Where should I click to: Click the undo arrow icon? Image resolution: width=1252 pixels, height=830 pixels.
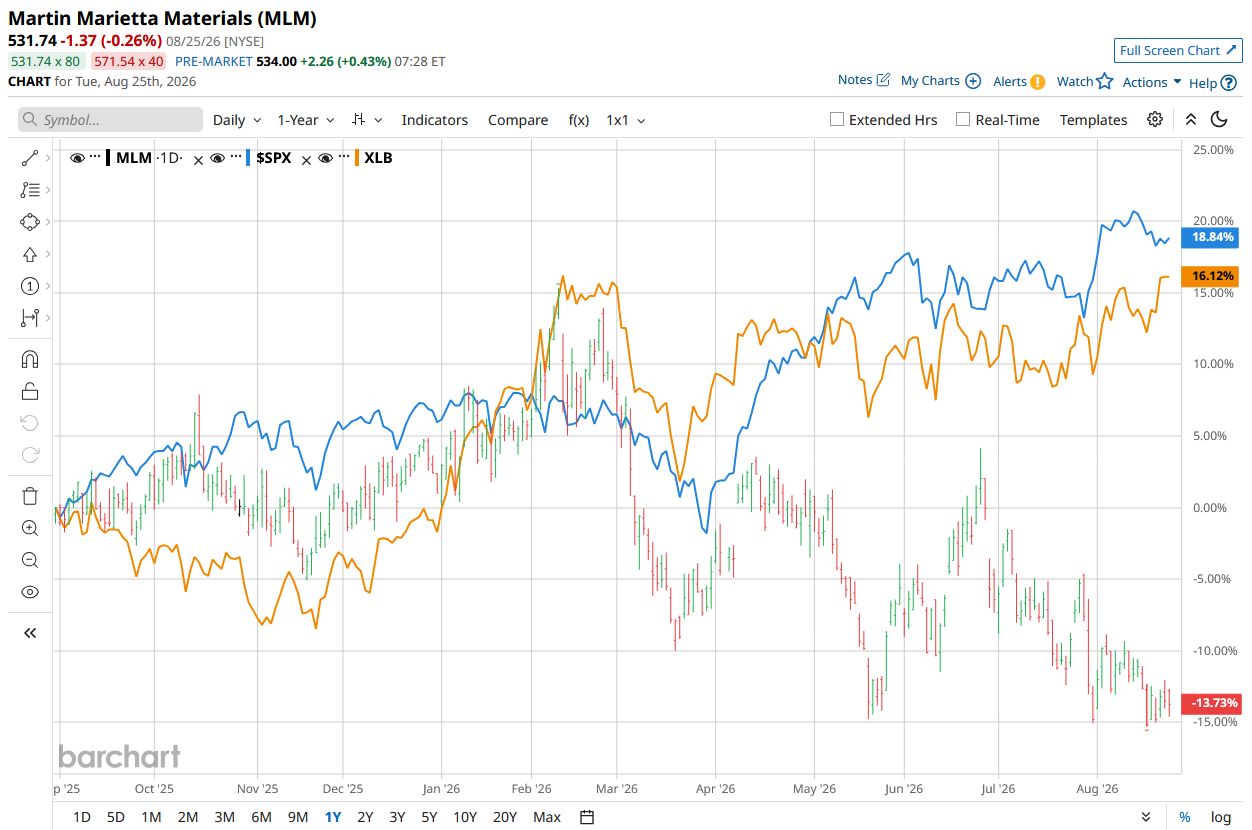29,423
